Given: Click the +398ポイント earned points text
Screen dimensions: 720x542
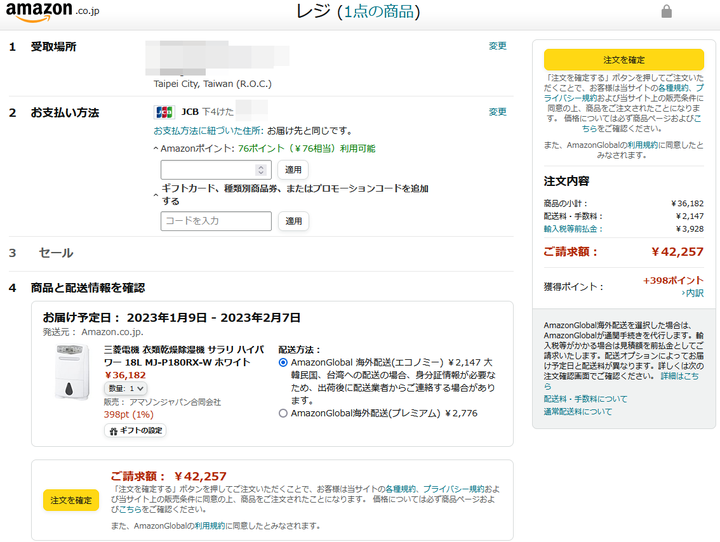Looking at the screenshot, I should coord(673,281).
